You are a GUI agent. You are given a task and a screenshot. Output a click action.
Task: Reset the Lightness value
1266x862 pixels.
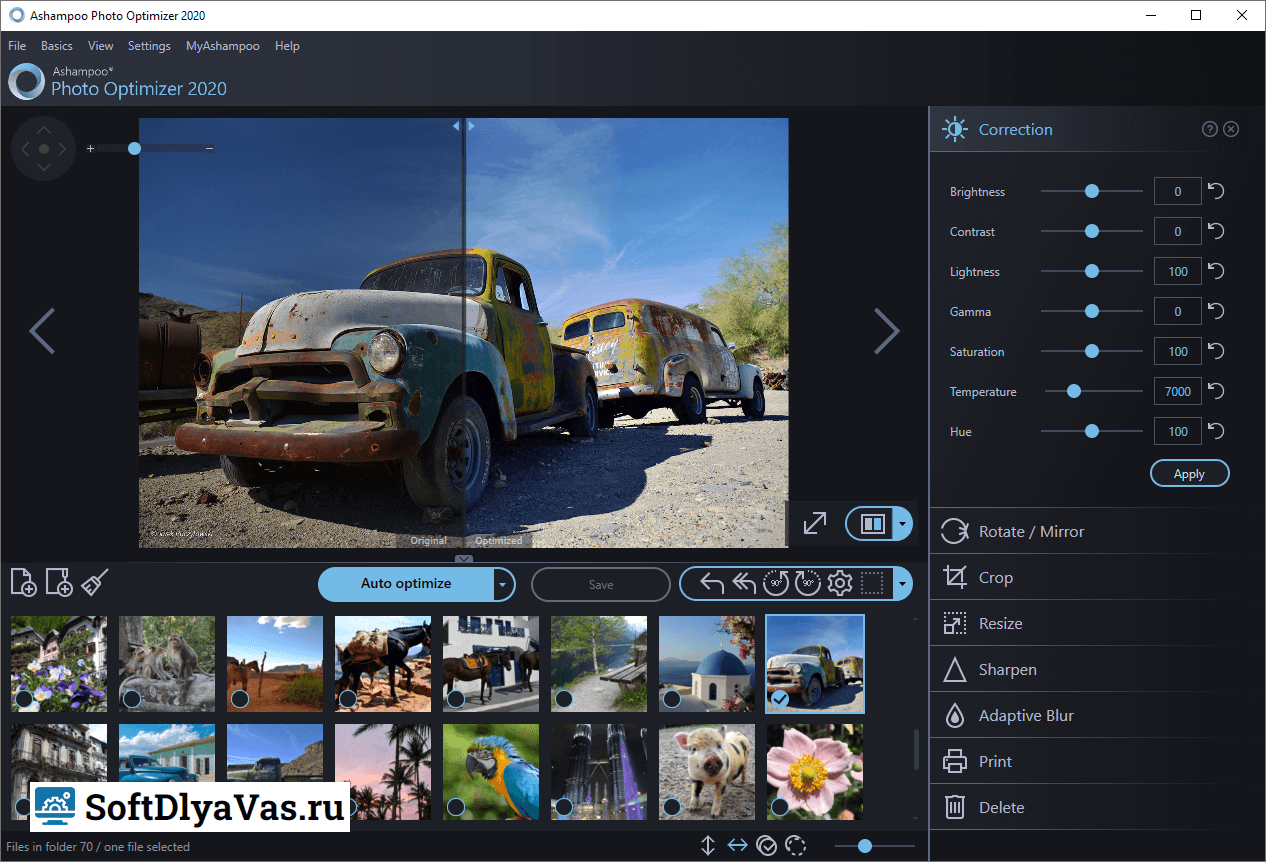tap(1216, 271)
